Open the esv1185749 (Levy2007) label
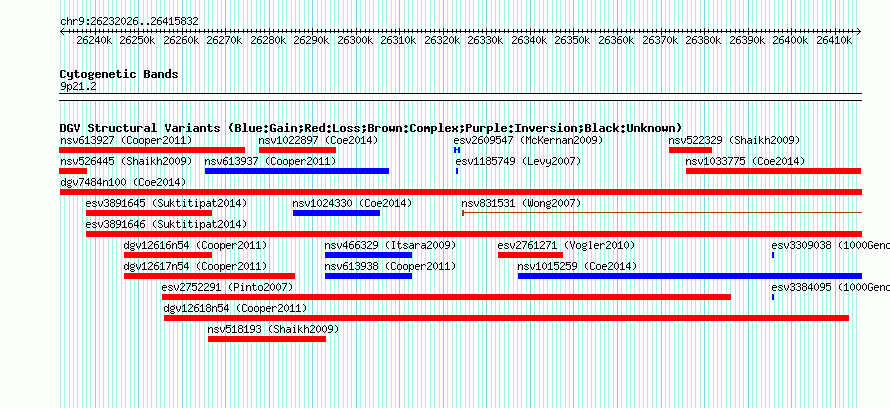Viewport: 890px width, 408px height. pos(518,161)
